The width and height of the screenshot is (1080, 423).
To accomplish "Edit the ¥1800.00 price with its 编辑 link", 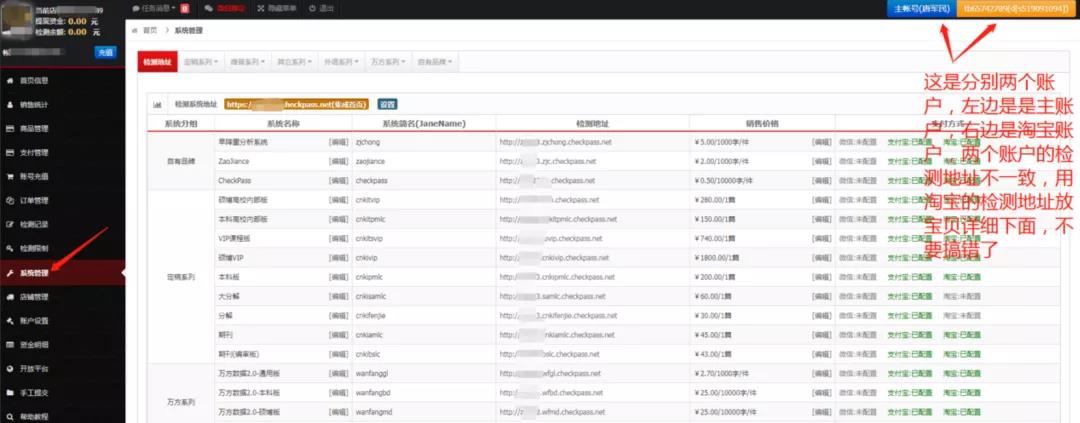I will (821, 258).
